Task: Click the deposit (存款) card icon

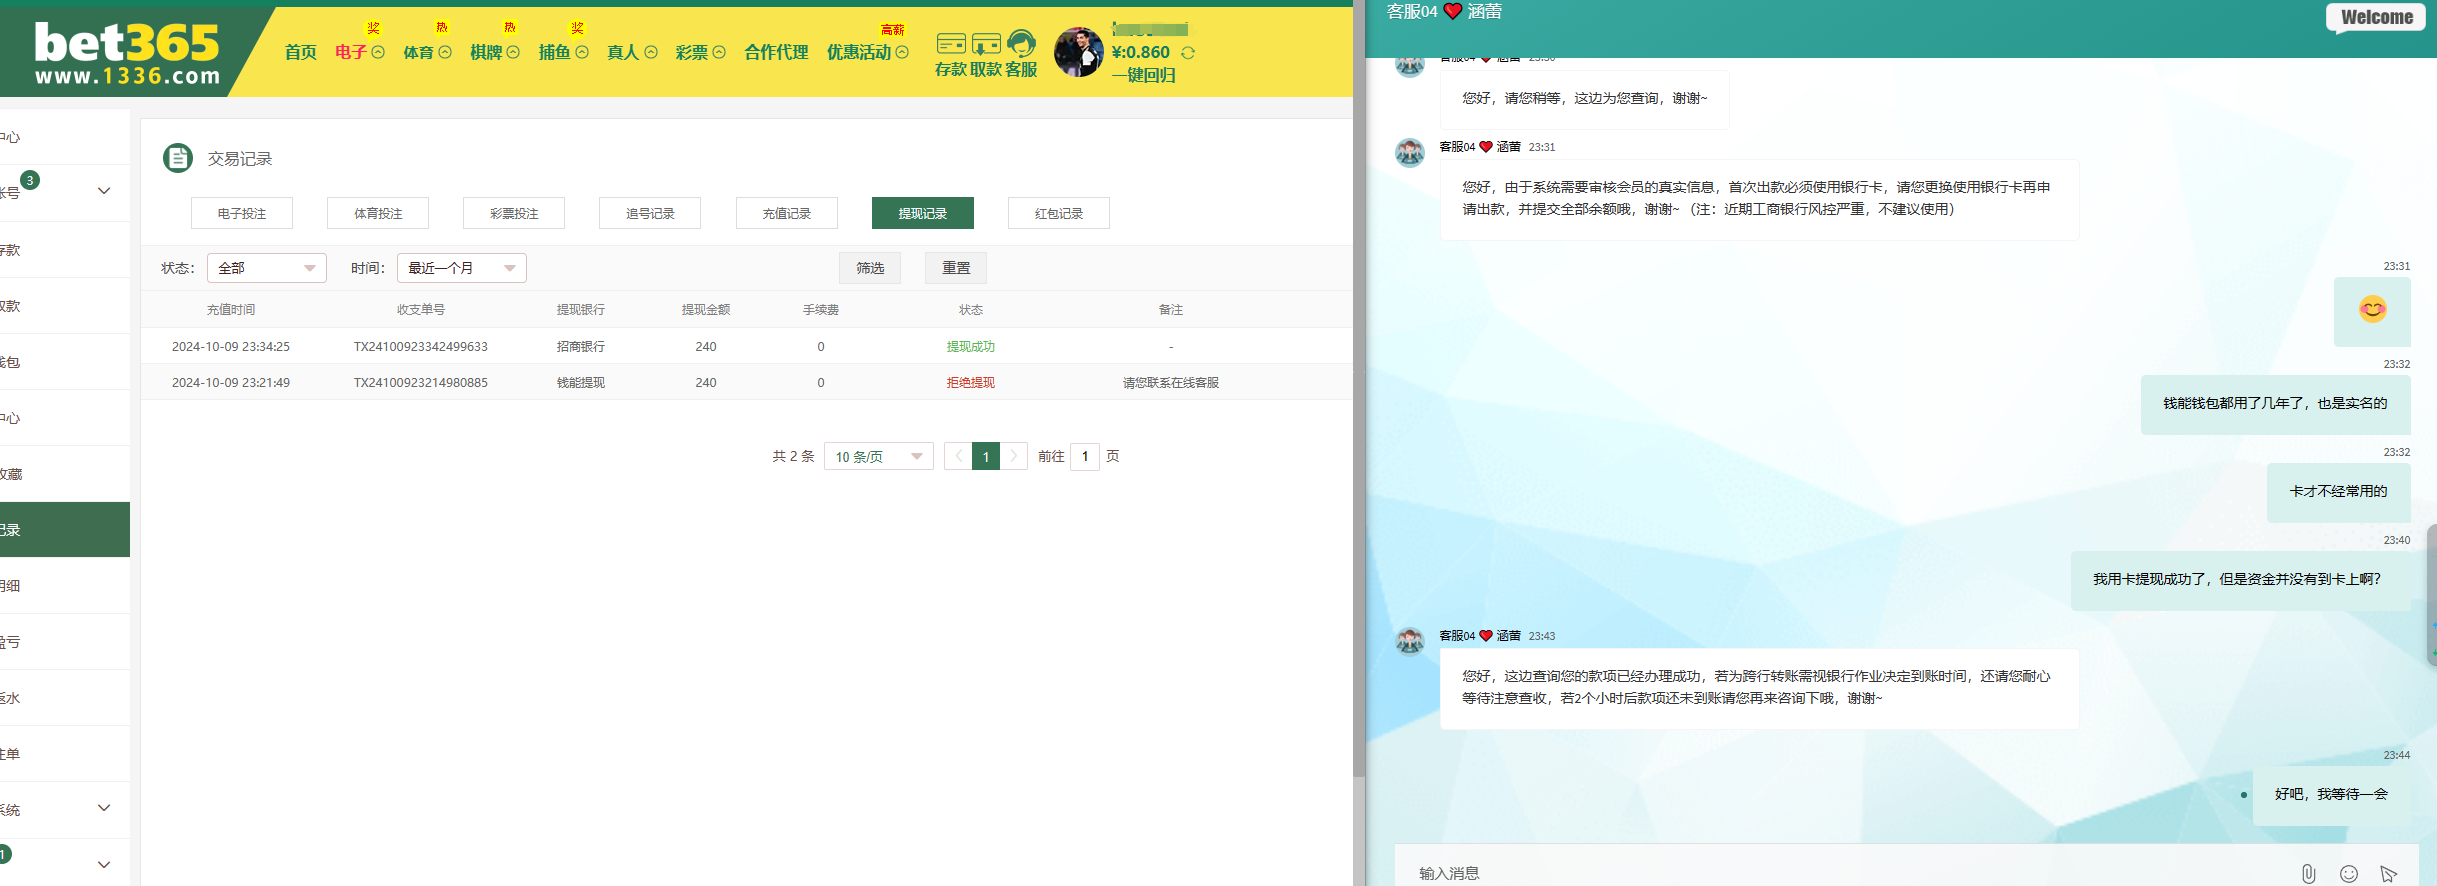Action: [x=951, y=44]
